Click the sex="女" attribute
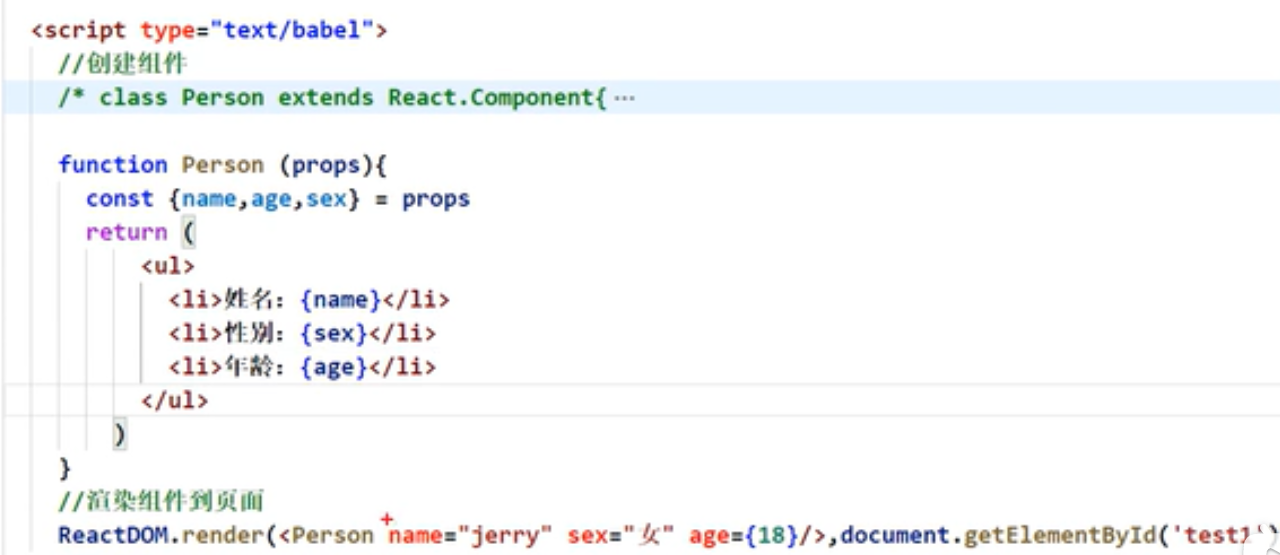 click(621, 536)
